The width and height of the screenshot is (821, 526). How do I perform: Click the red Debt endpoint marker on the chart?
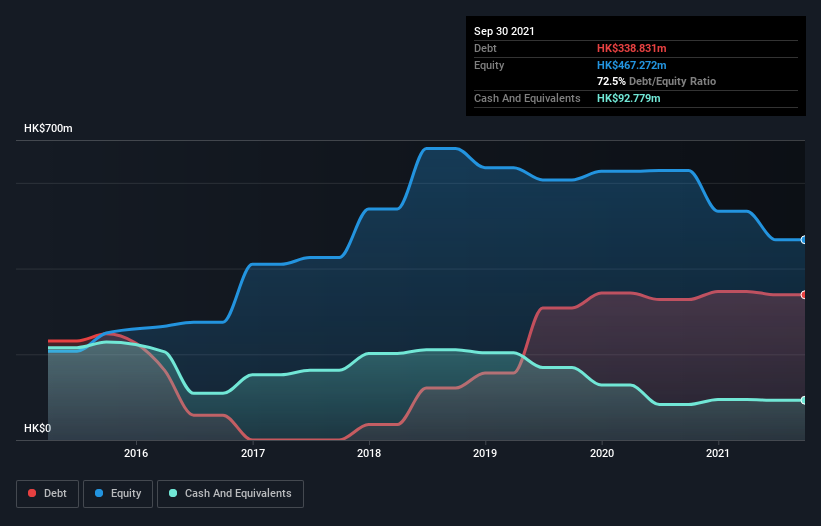click(x=804, y=295)
